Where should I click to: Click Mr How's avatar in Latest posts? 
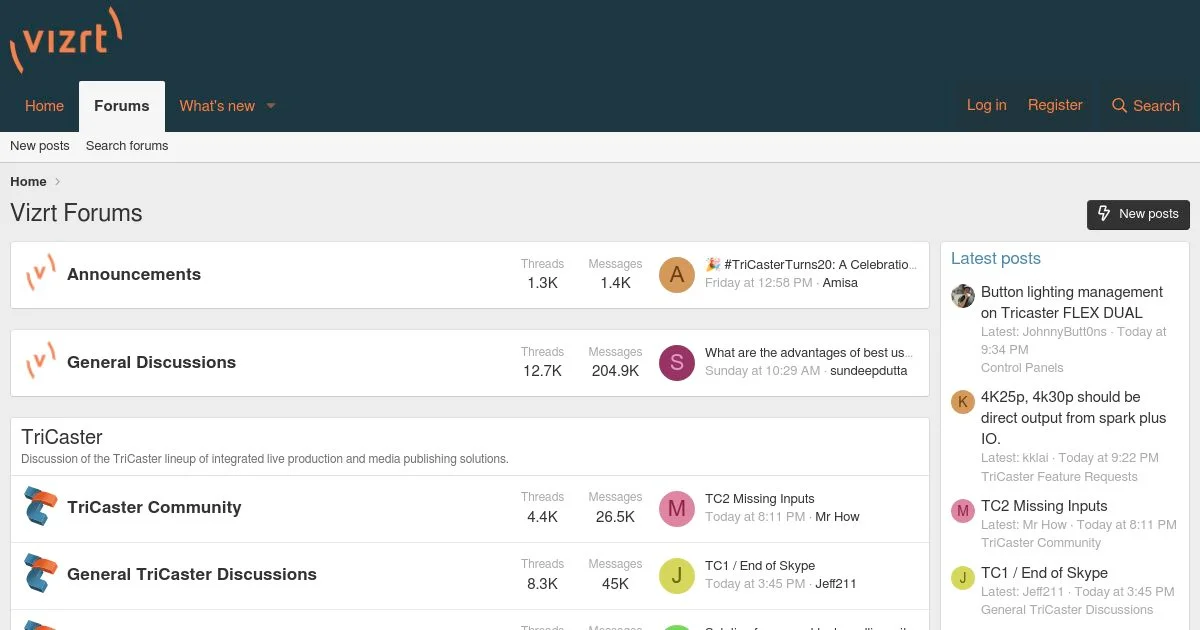[963, 510]
